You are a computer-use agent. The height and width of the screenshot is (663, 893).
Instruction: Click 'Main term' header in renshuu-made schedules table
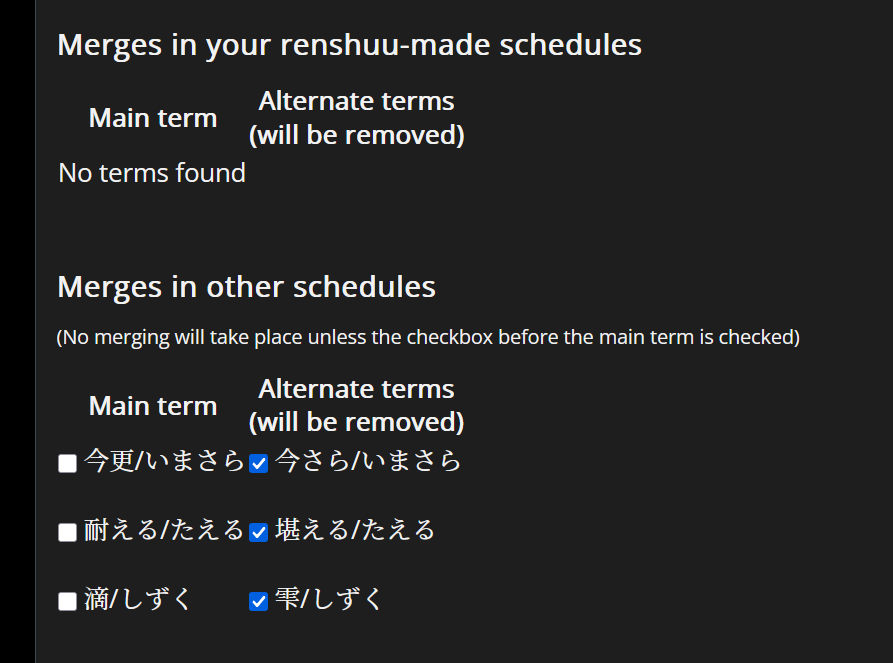(153, 118)
